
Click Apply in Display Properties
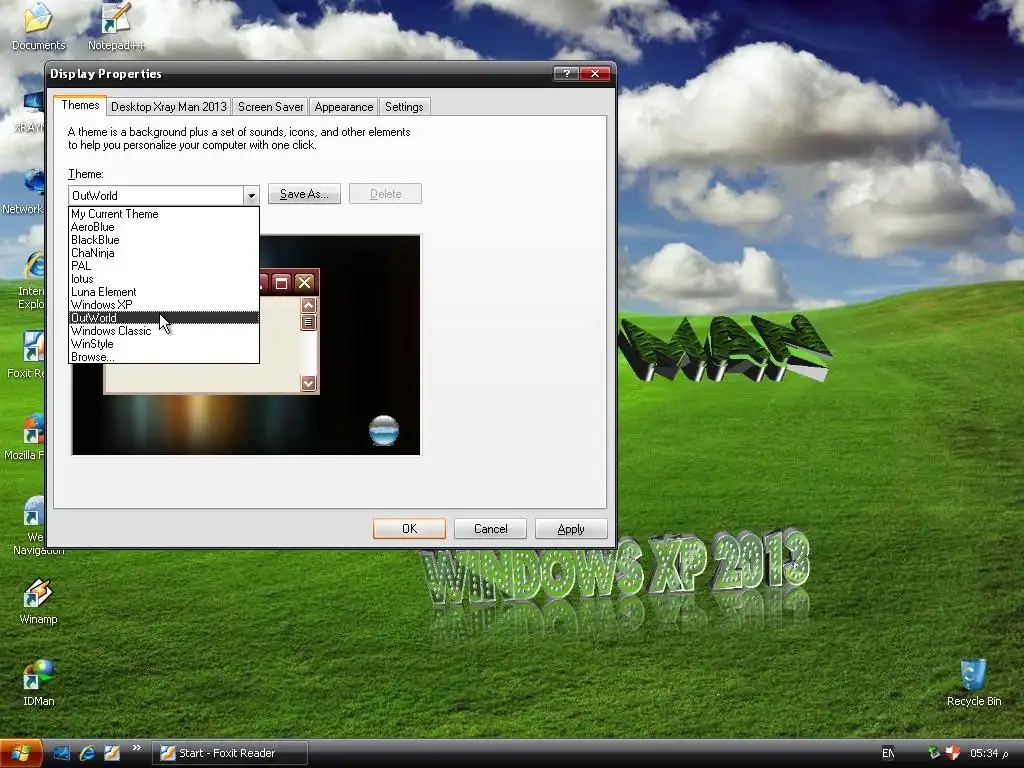[x=571, y=528]
